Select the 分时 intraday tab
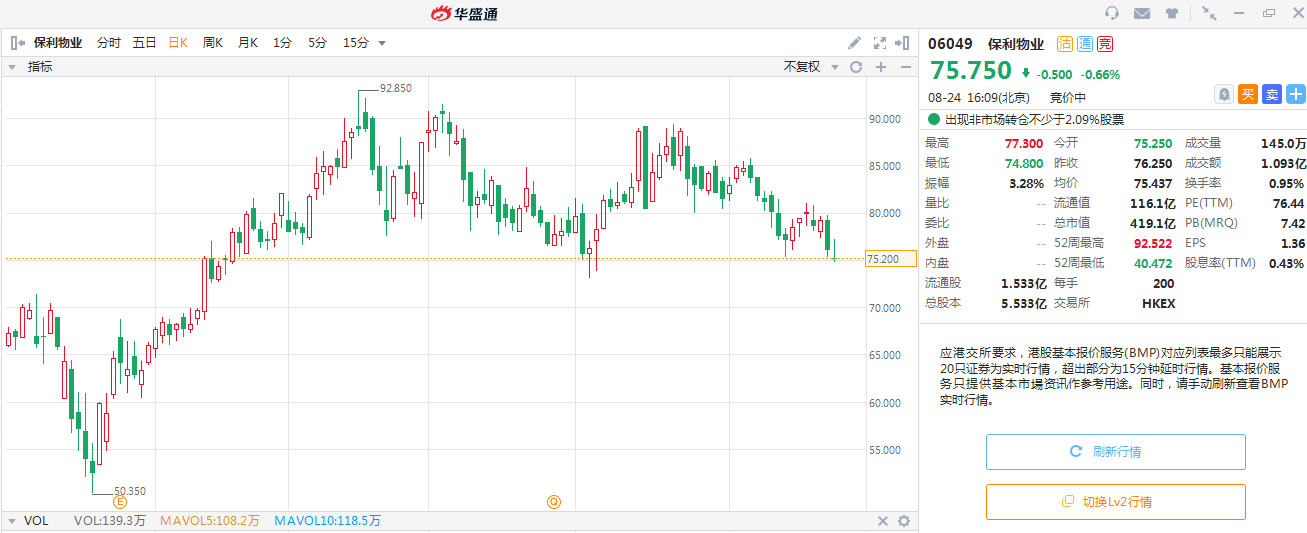Image resolution: width=1307 pixels, height=533 pixels. click(x=108, y=43)
